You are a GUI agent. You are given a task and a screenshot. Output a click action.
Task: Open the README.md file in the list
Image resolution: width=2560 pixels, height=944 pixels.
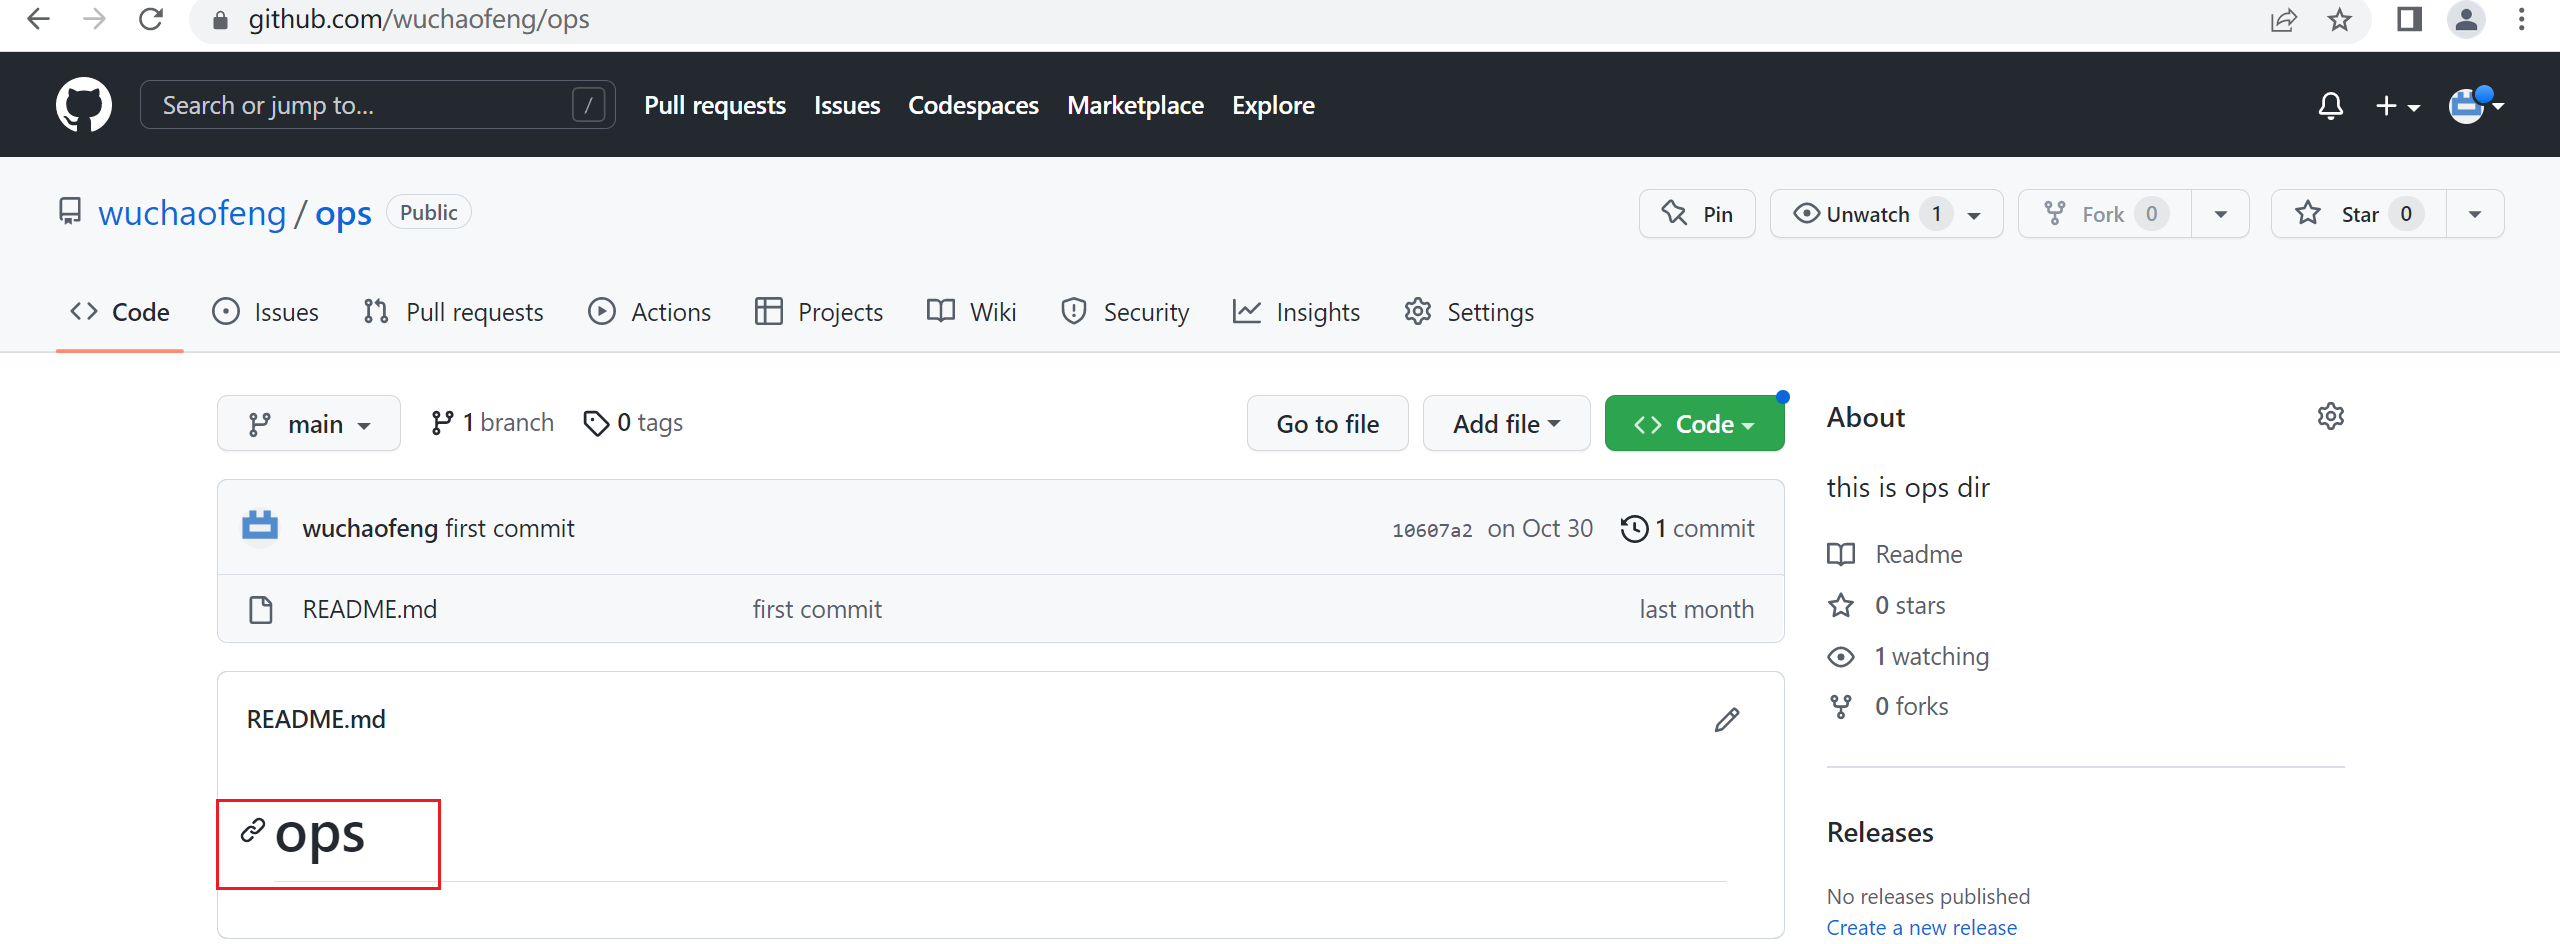pos(369,609)
